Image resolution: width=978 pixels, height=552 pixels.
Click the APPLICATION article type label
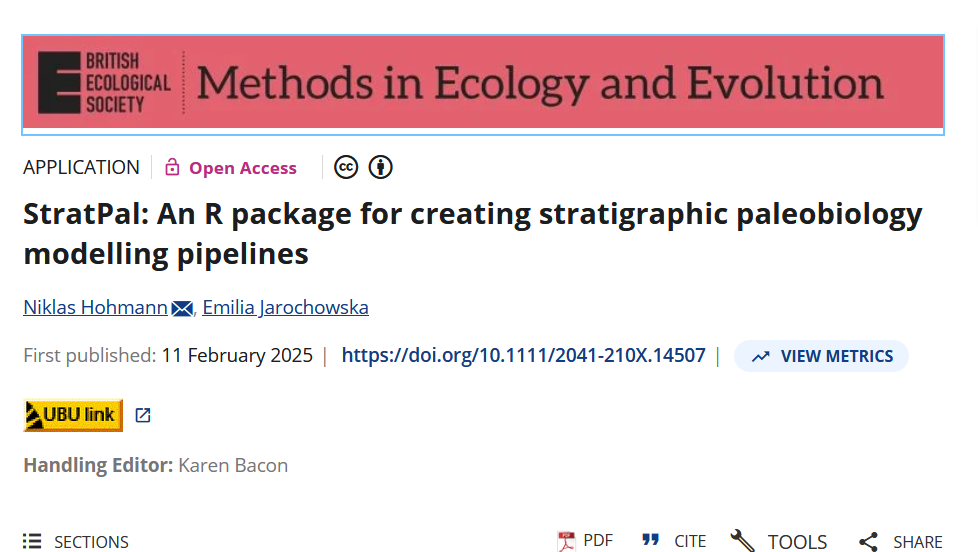click(81, 167)
